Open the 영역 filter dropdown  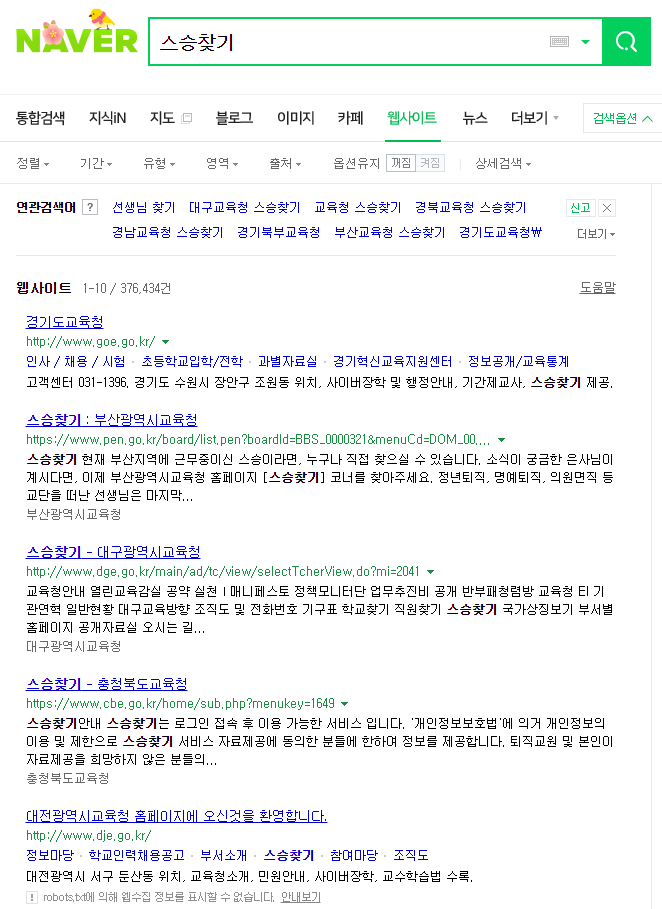[222, 163]
